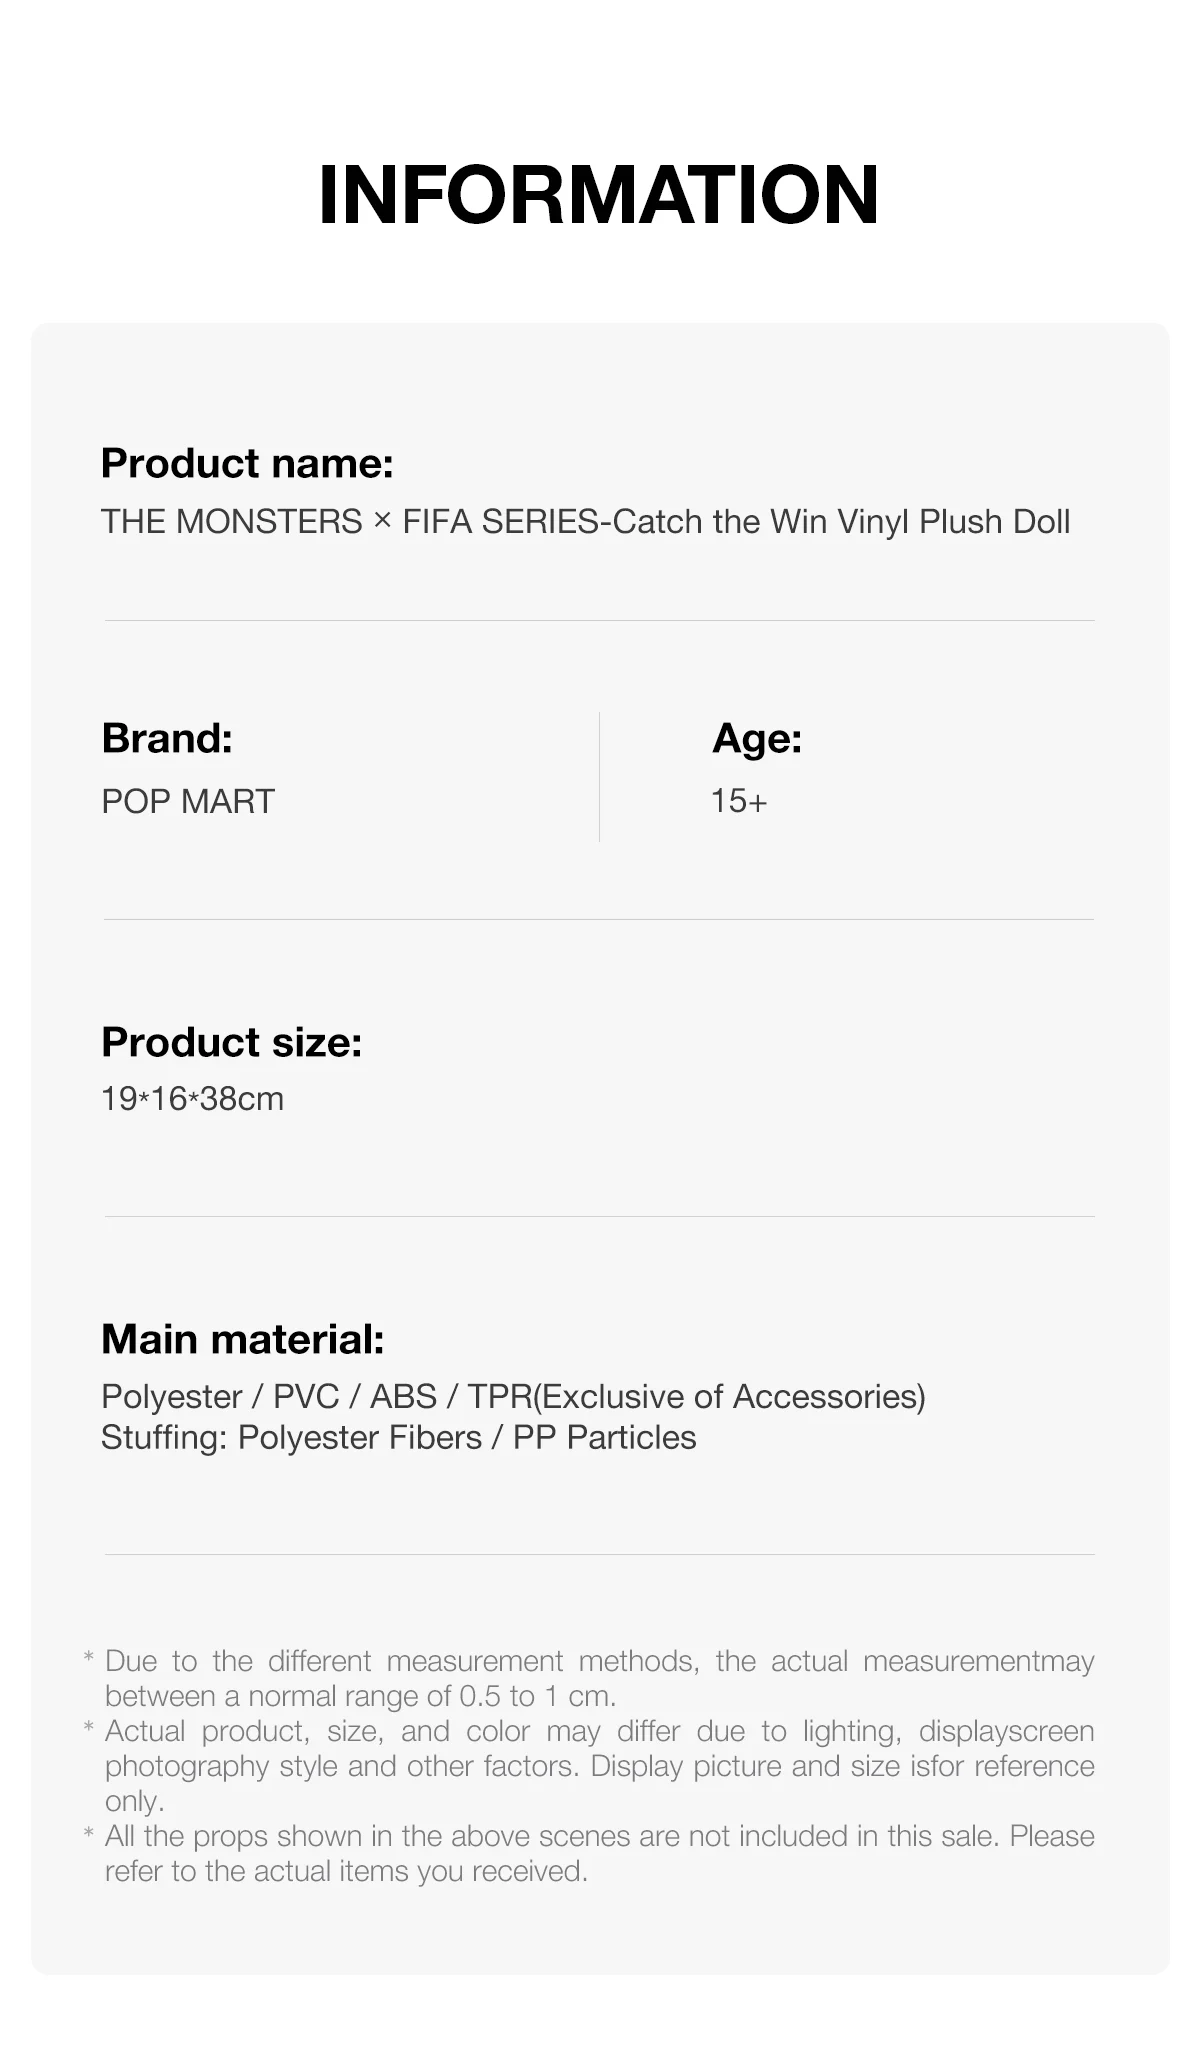
Task: Click the Product size label
Action: (232, 1042)
